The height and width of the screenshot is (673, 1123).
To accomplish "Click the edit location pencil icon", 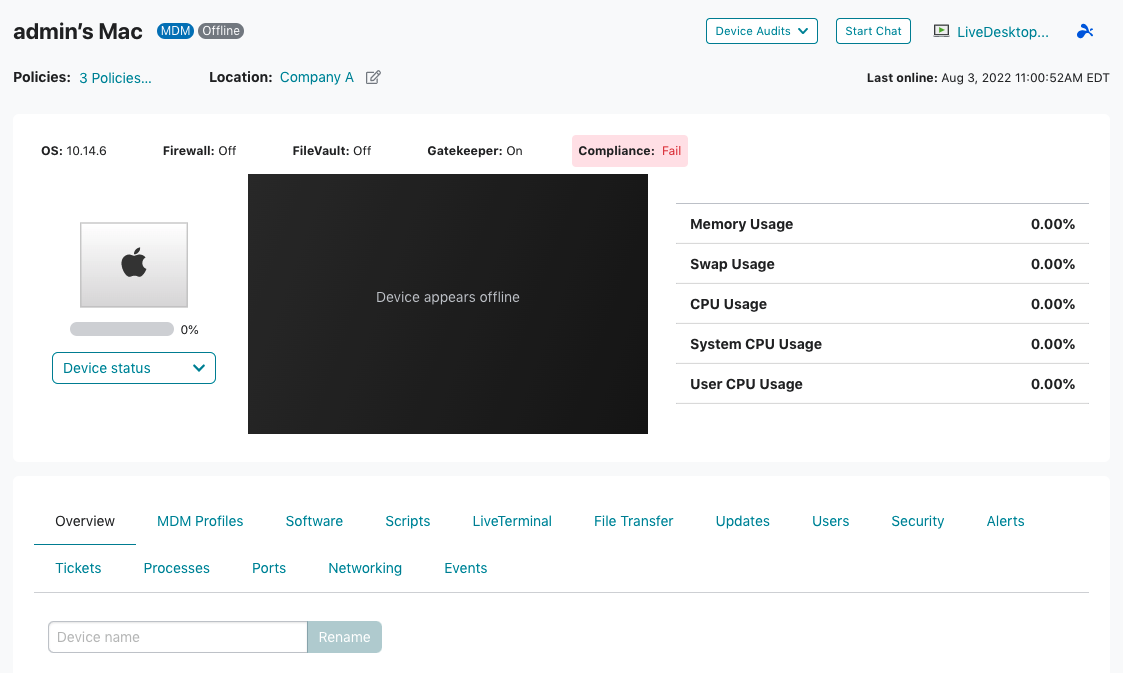I will (373, 77).
